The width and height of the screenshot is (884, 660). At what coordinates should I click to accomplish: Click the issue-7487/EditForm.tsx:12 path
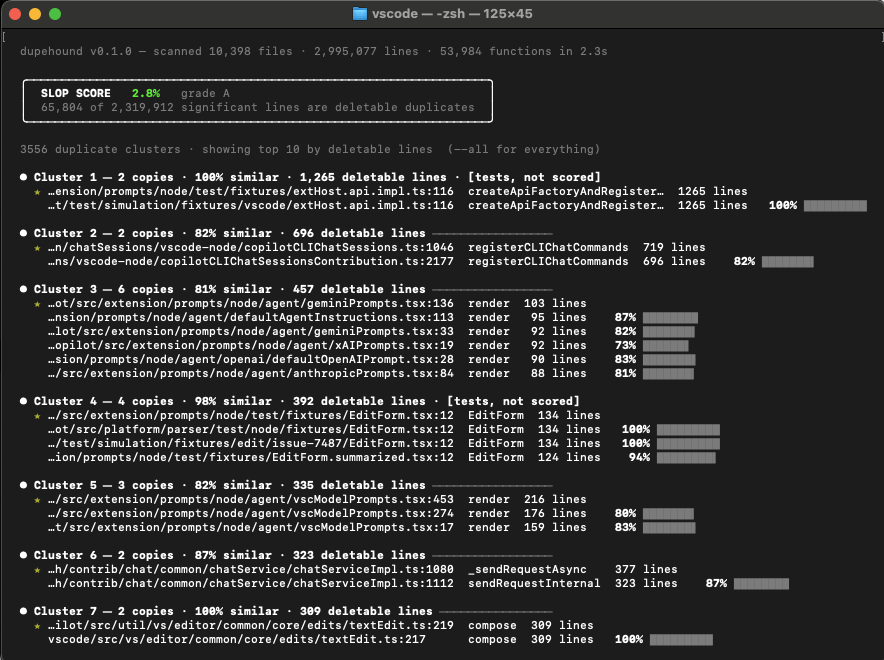pos(251,444)
